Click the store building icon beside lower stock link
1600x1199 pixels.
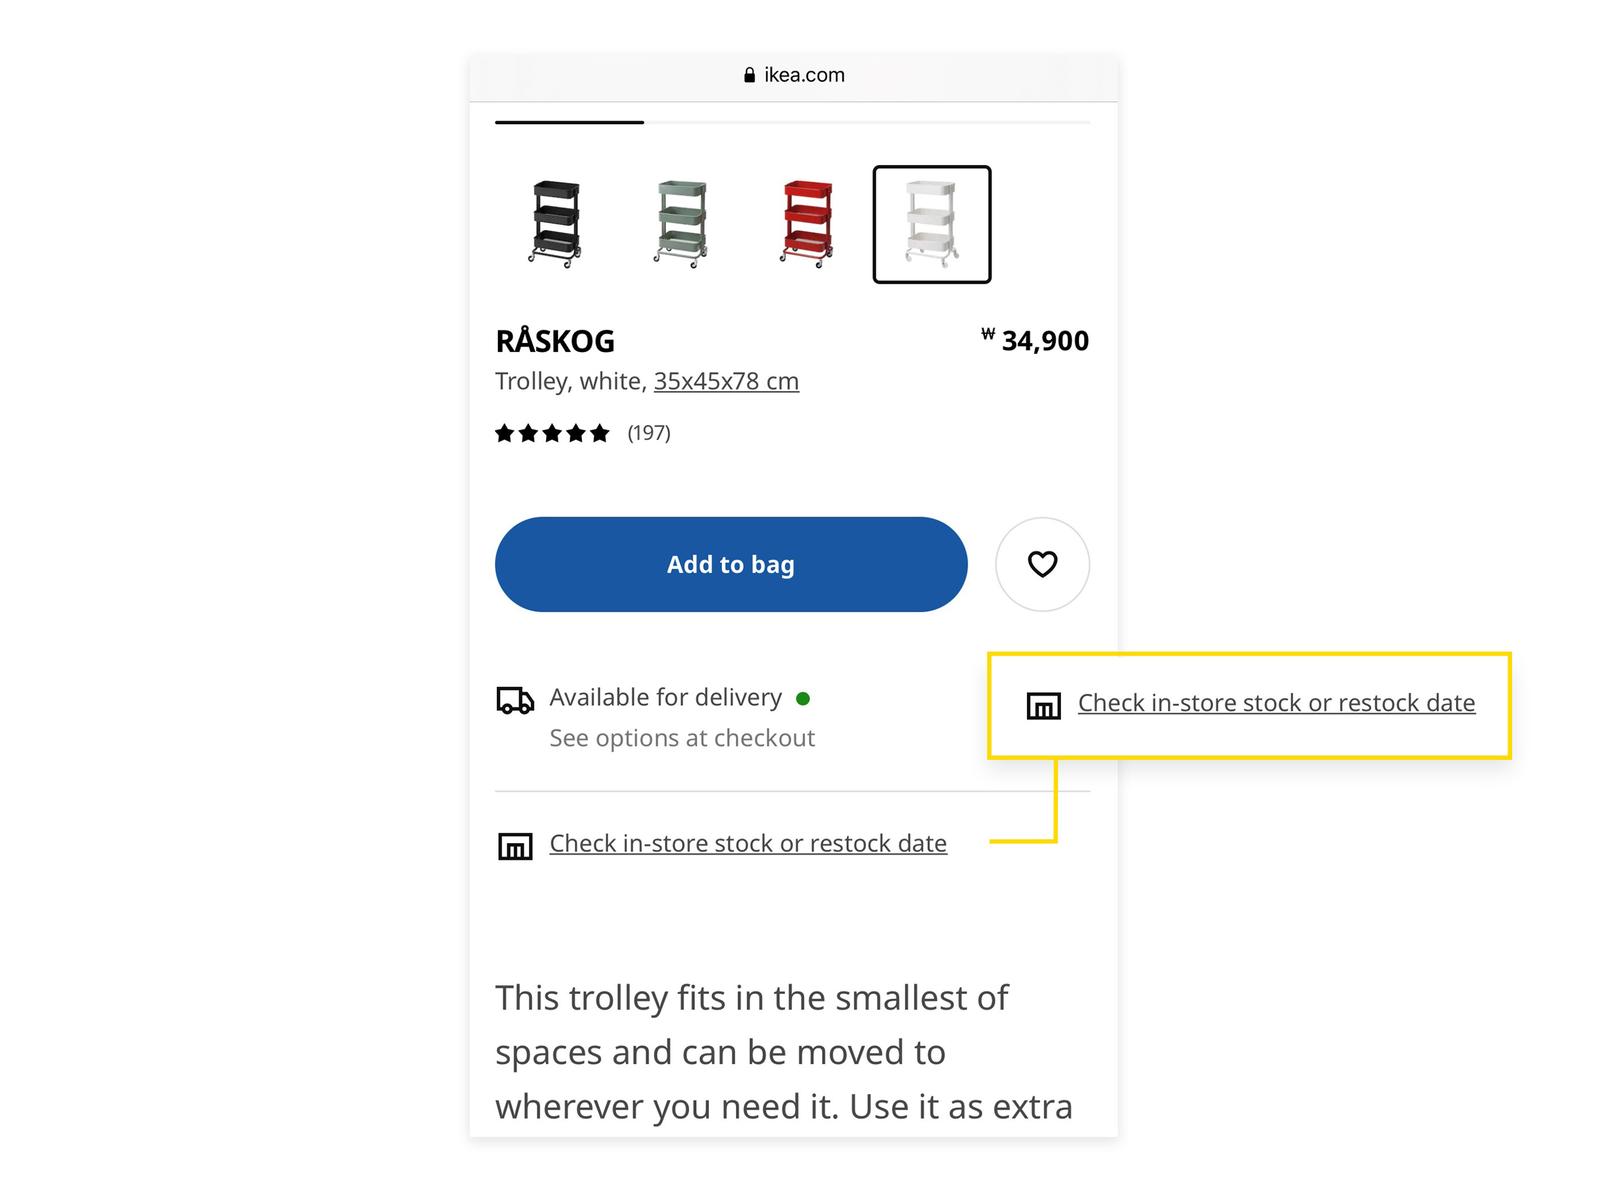click(x=514, y=845)
